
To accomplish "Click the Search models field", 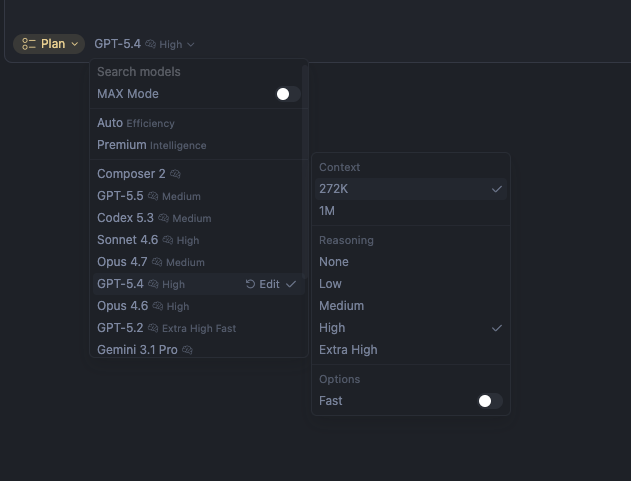I will (x=199, y=72).
